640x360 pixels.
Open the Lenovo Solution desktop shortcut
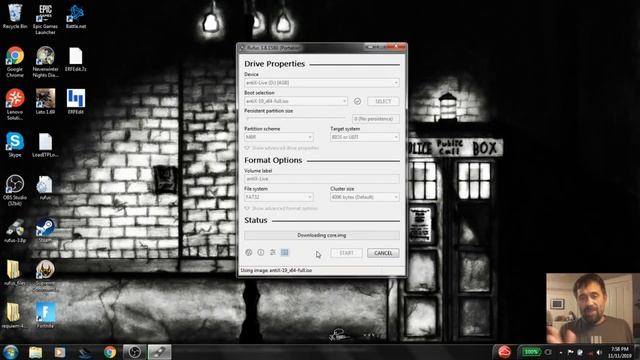click(15, 104)
